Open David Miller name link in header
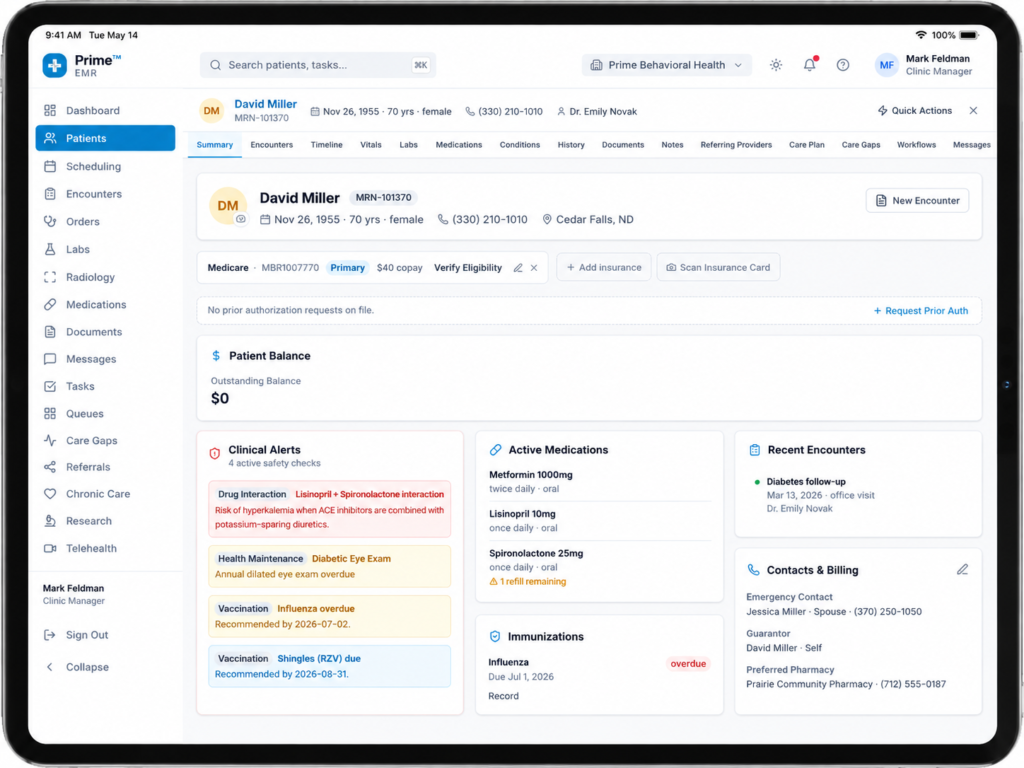Viewport: 1024px width, 768px height. coord(265,104)
